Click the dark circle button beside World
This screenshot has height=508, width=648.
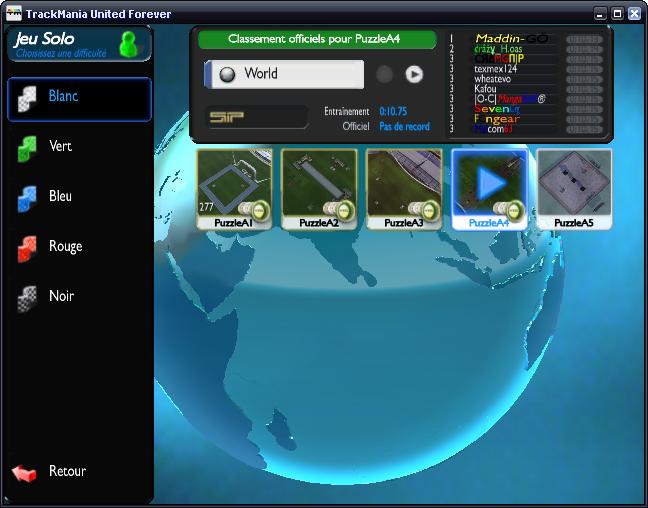point(385,74)
